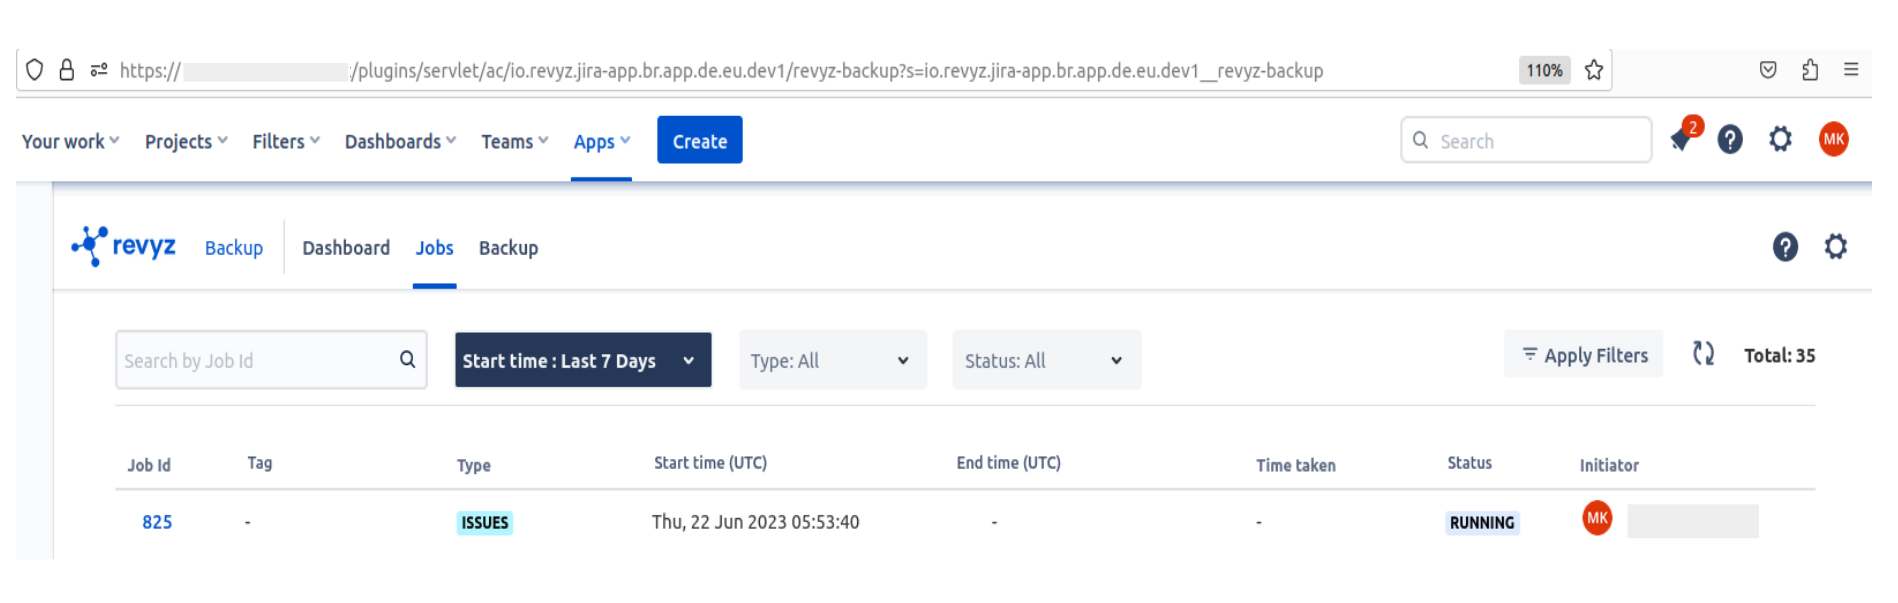Open Jira help question mark icon
The width and height of the screenshot is (1898, 603).
click(x=1730, y=140)
